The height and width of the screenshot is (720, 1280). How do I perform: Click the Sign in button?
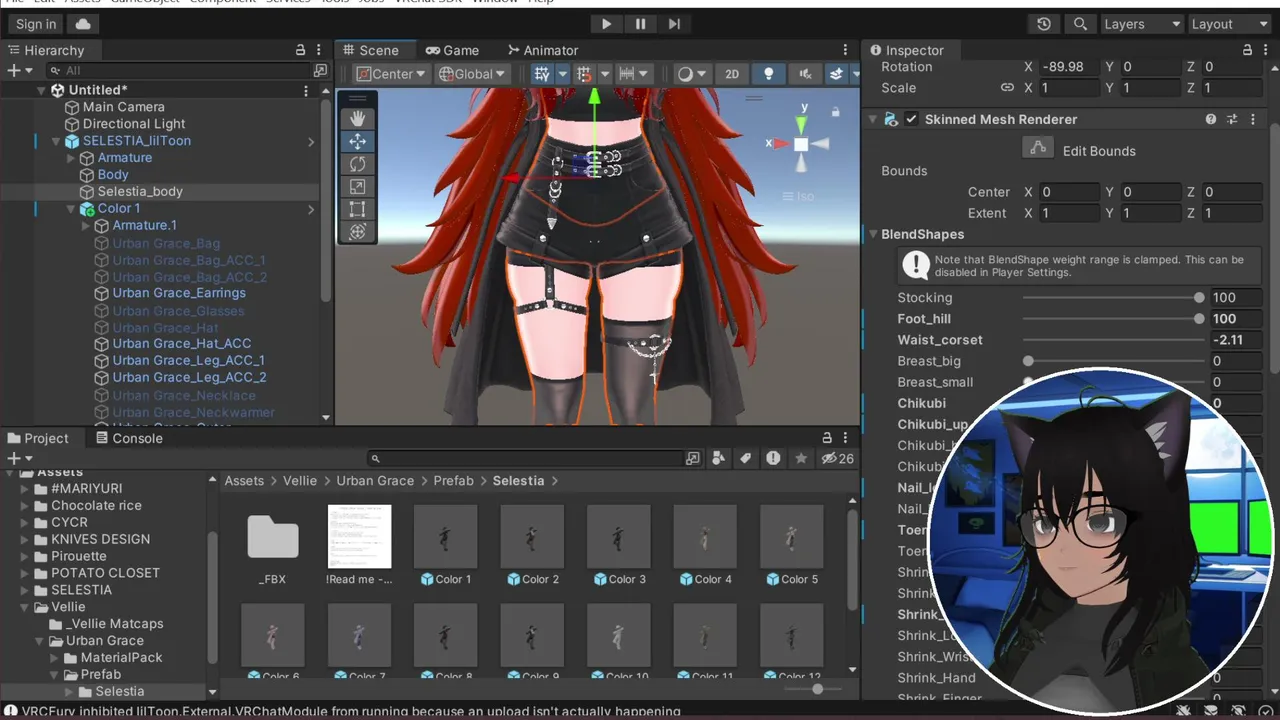36,24
